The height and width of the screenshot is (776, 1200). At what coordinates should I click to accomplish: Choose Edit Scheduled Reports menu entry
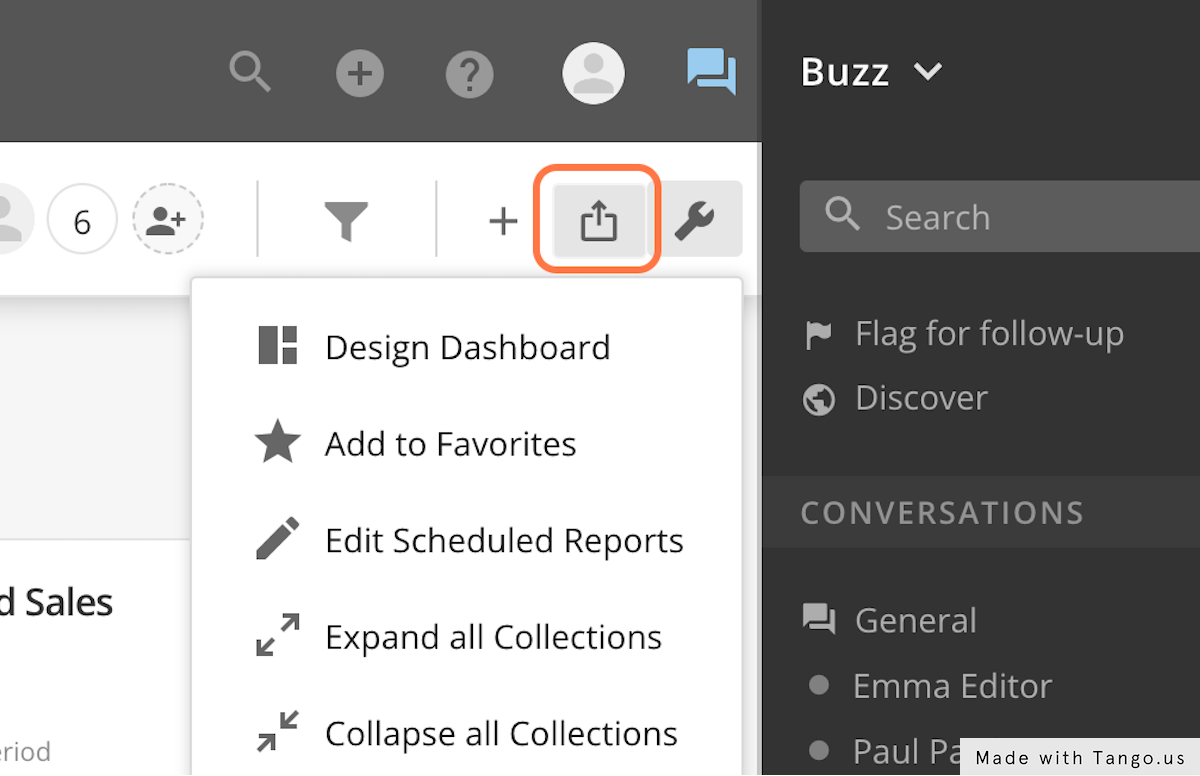pos(504,540)
